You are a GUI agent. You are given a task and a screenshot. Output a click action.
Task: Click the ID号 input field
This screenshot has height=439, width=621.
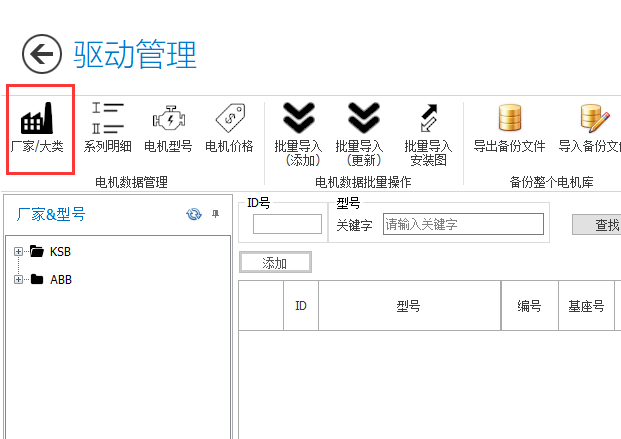click(287, 224)
